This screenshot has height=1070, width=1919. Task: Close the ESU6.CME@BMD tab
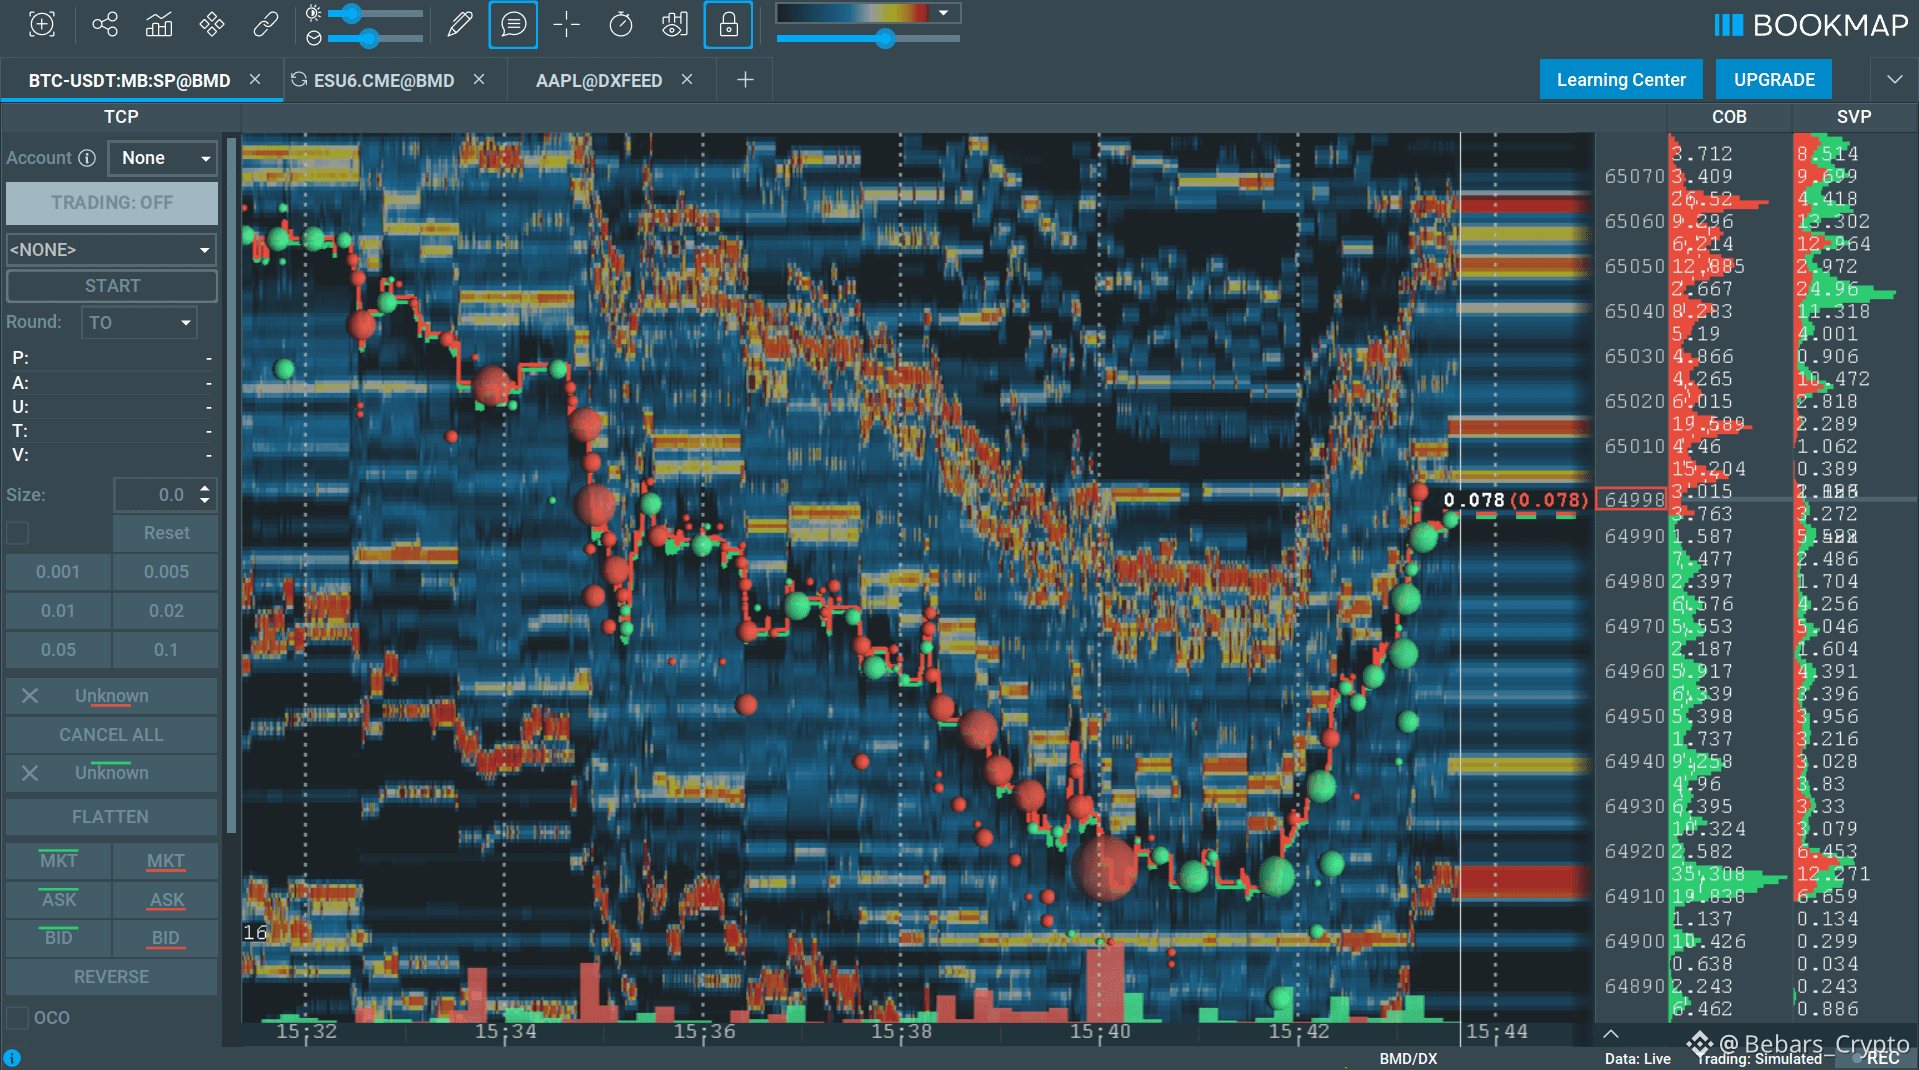(x=479, y=79)
